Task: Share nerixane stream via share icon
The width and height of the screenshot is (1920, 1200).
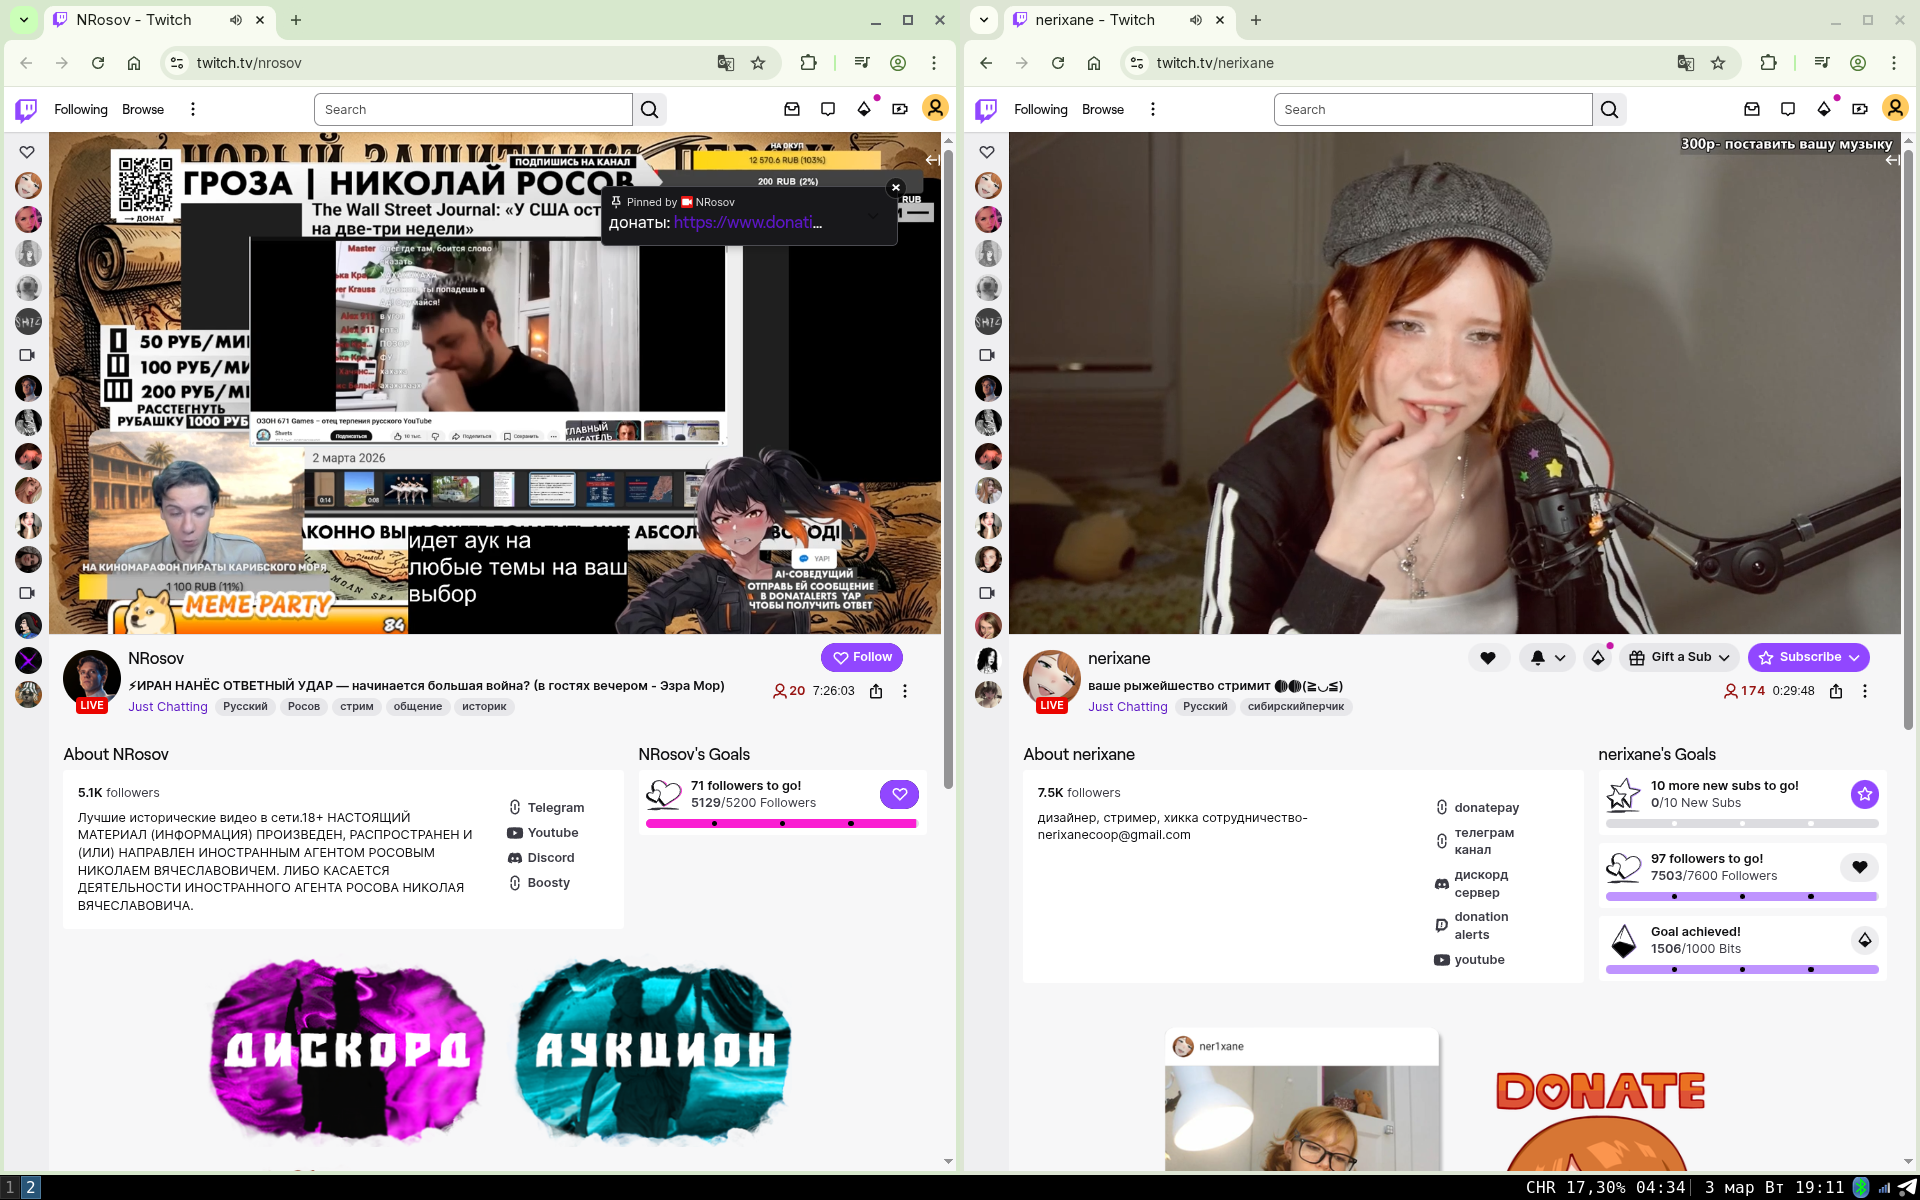Action: coord(1836,691)
